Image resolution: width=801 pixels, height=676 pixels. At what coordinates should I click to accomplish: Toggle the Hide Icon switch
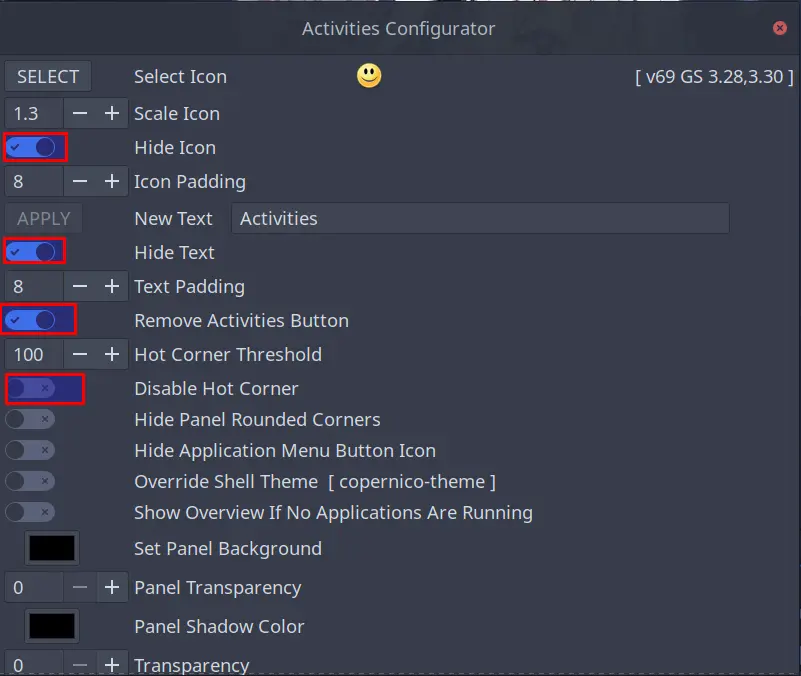[x=30, y=148]
